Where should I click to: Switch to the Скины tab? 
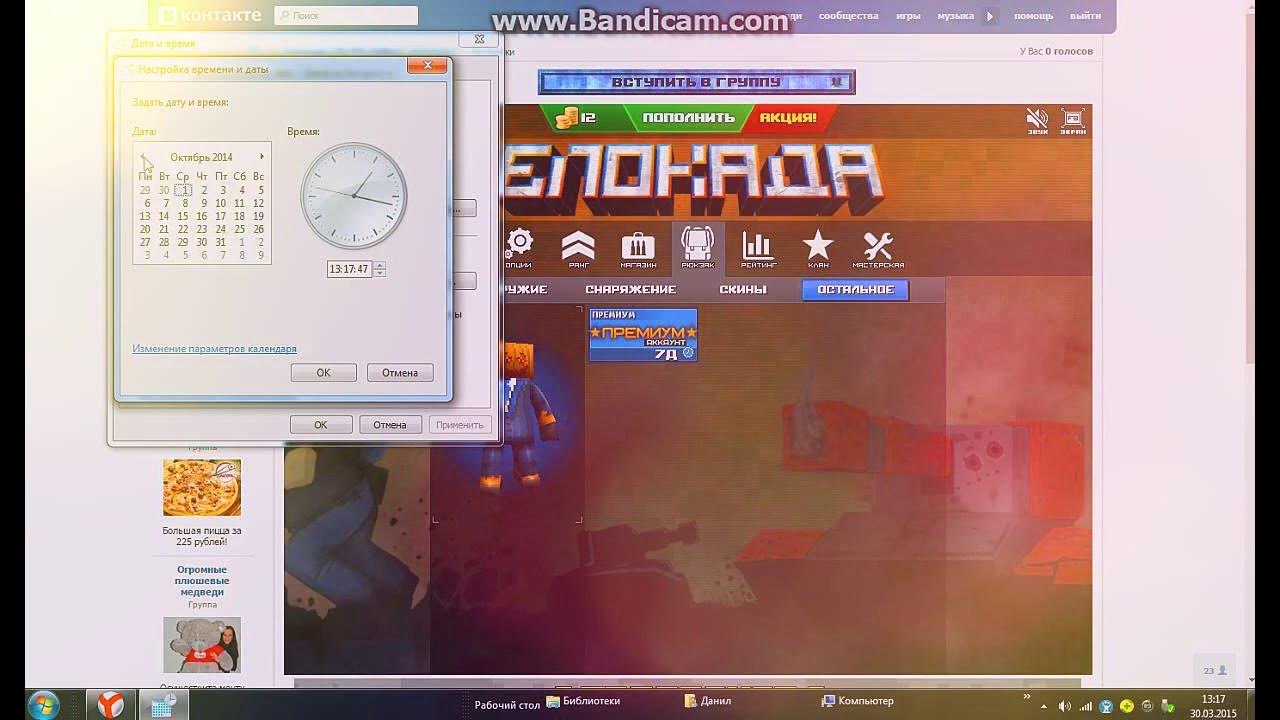pos(743,289)
